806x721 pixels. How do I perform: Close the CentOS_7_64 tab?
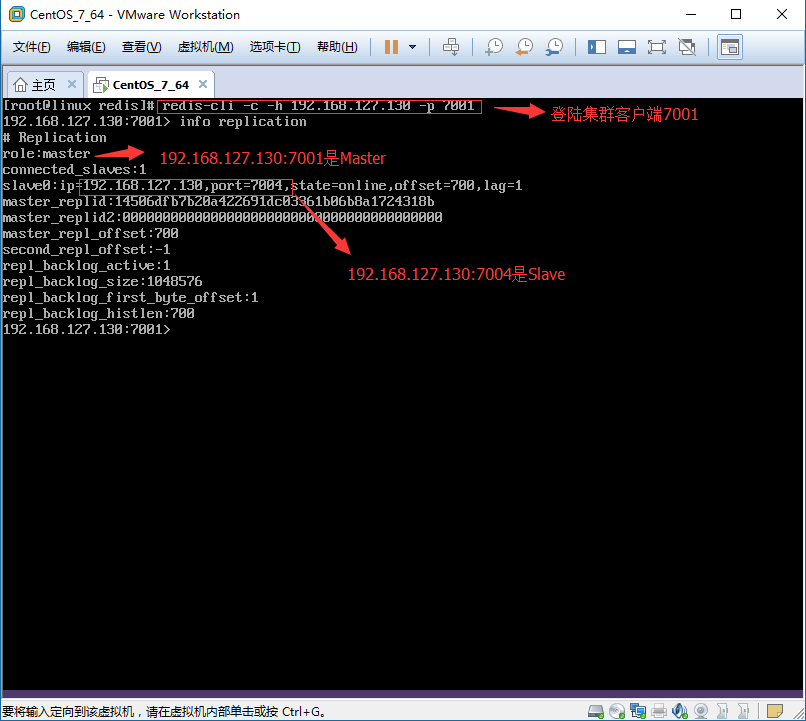203,84
